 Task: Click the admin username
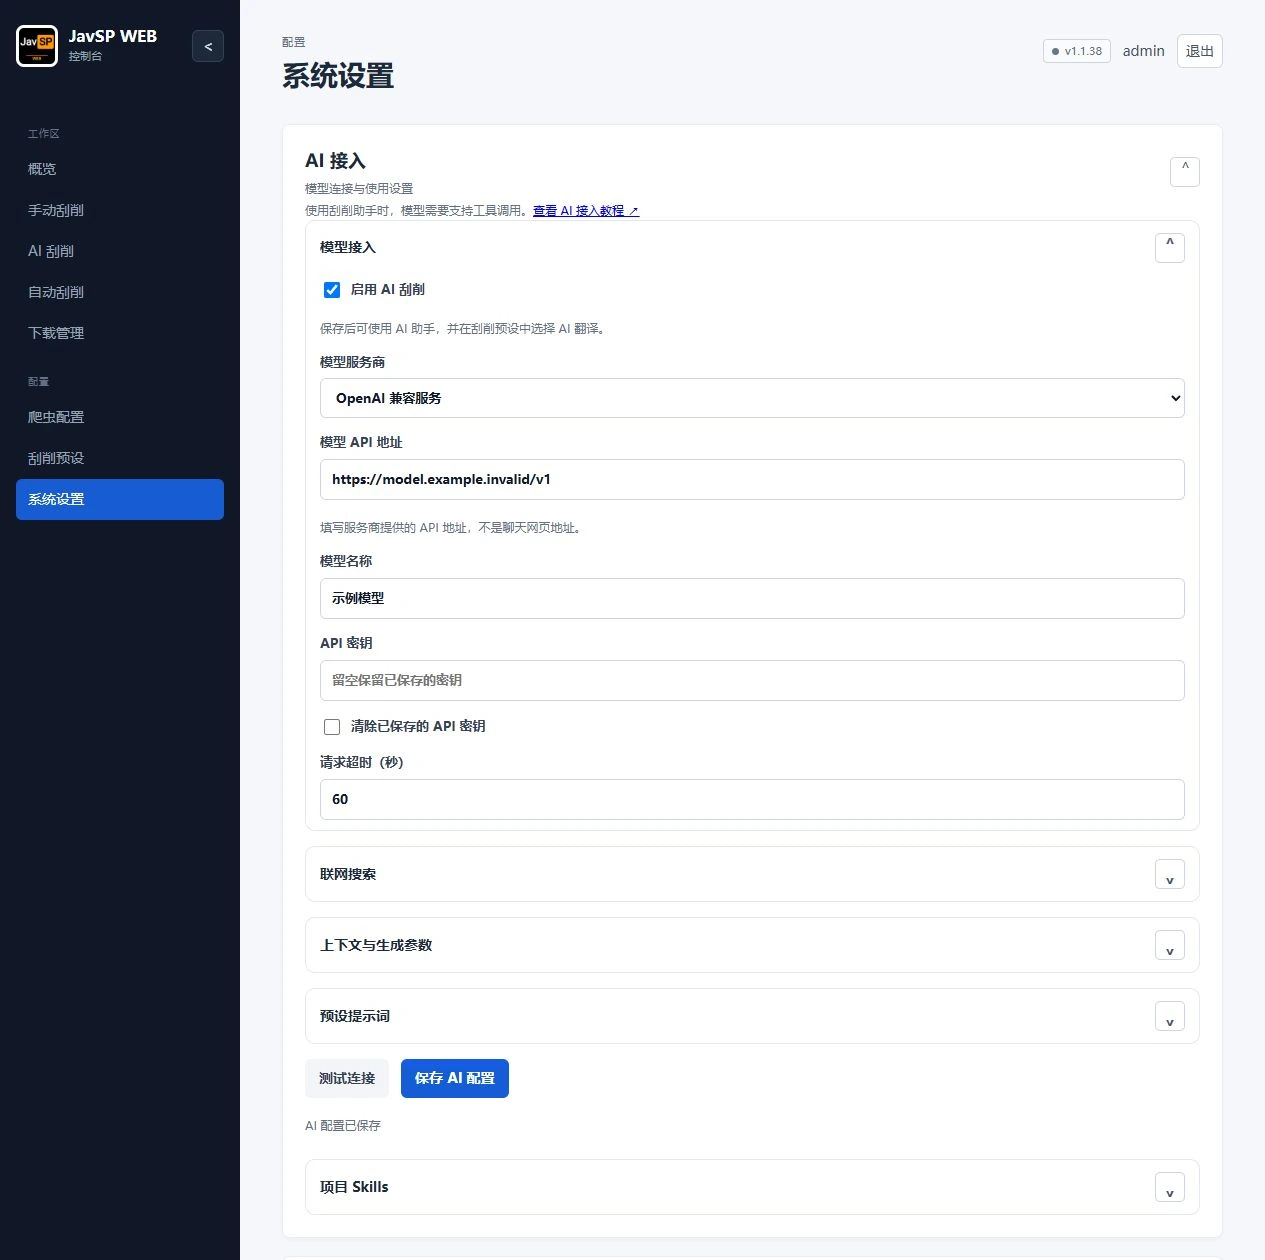click(1143, 51)
